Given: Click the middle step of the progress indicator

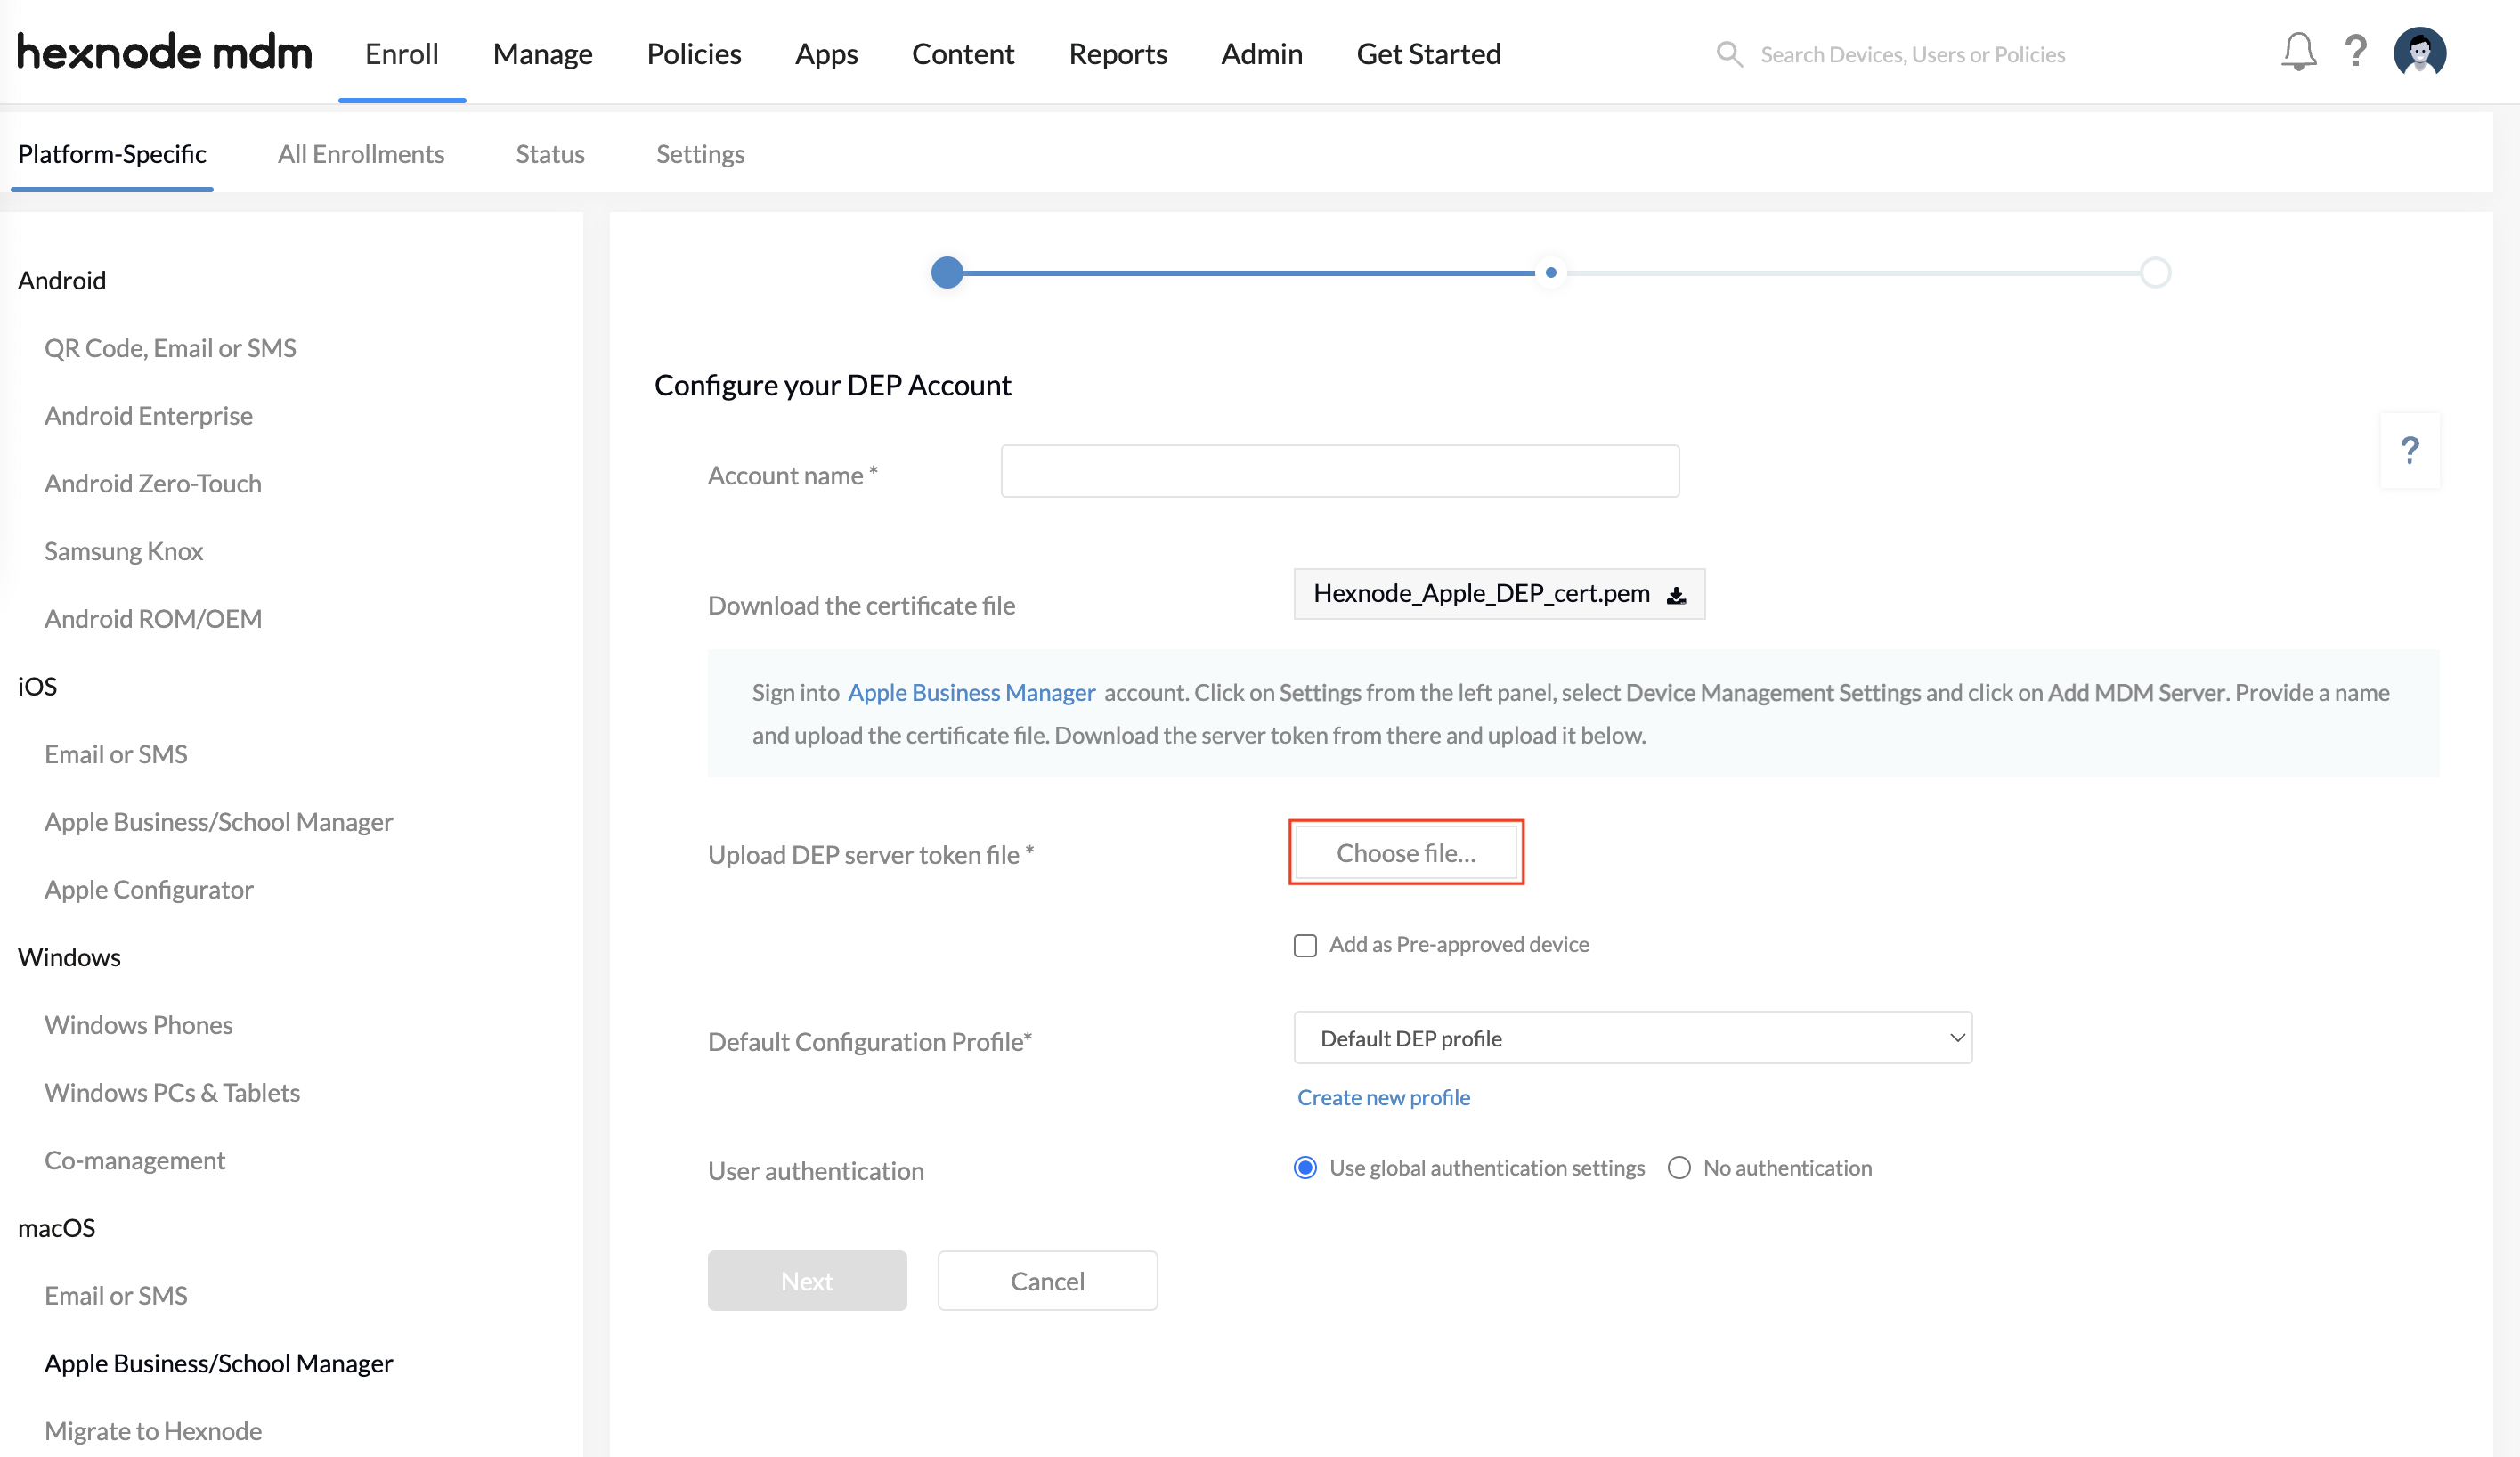Looking at the screenshot, I should tap(1550, 272).
